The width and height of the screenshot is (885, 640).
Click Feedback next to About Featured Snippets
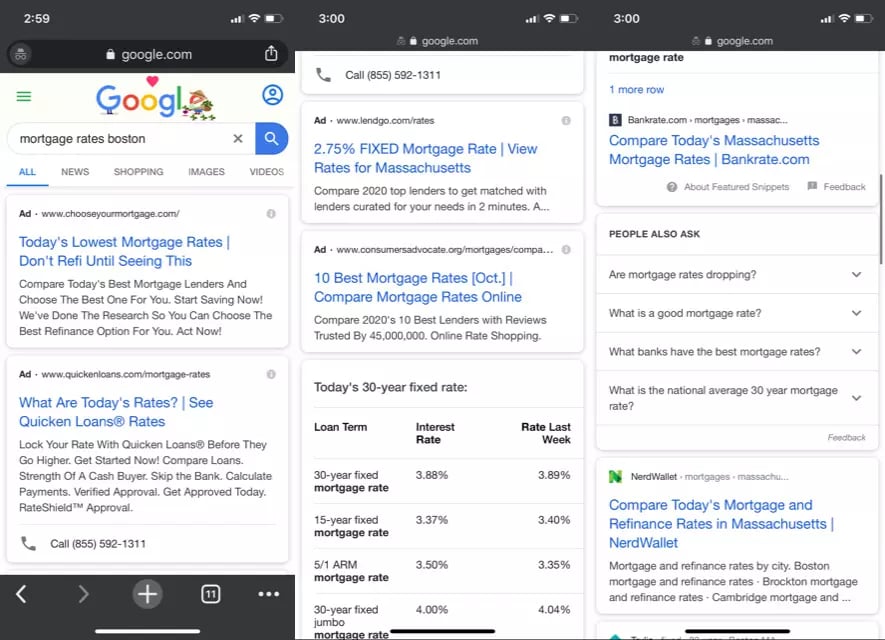tap(844, 187)
